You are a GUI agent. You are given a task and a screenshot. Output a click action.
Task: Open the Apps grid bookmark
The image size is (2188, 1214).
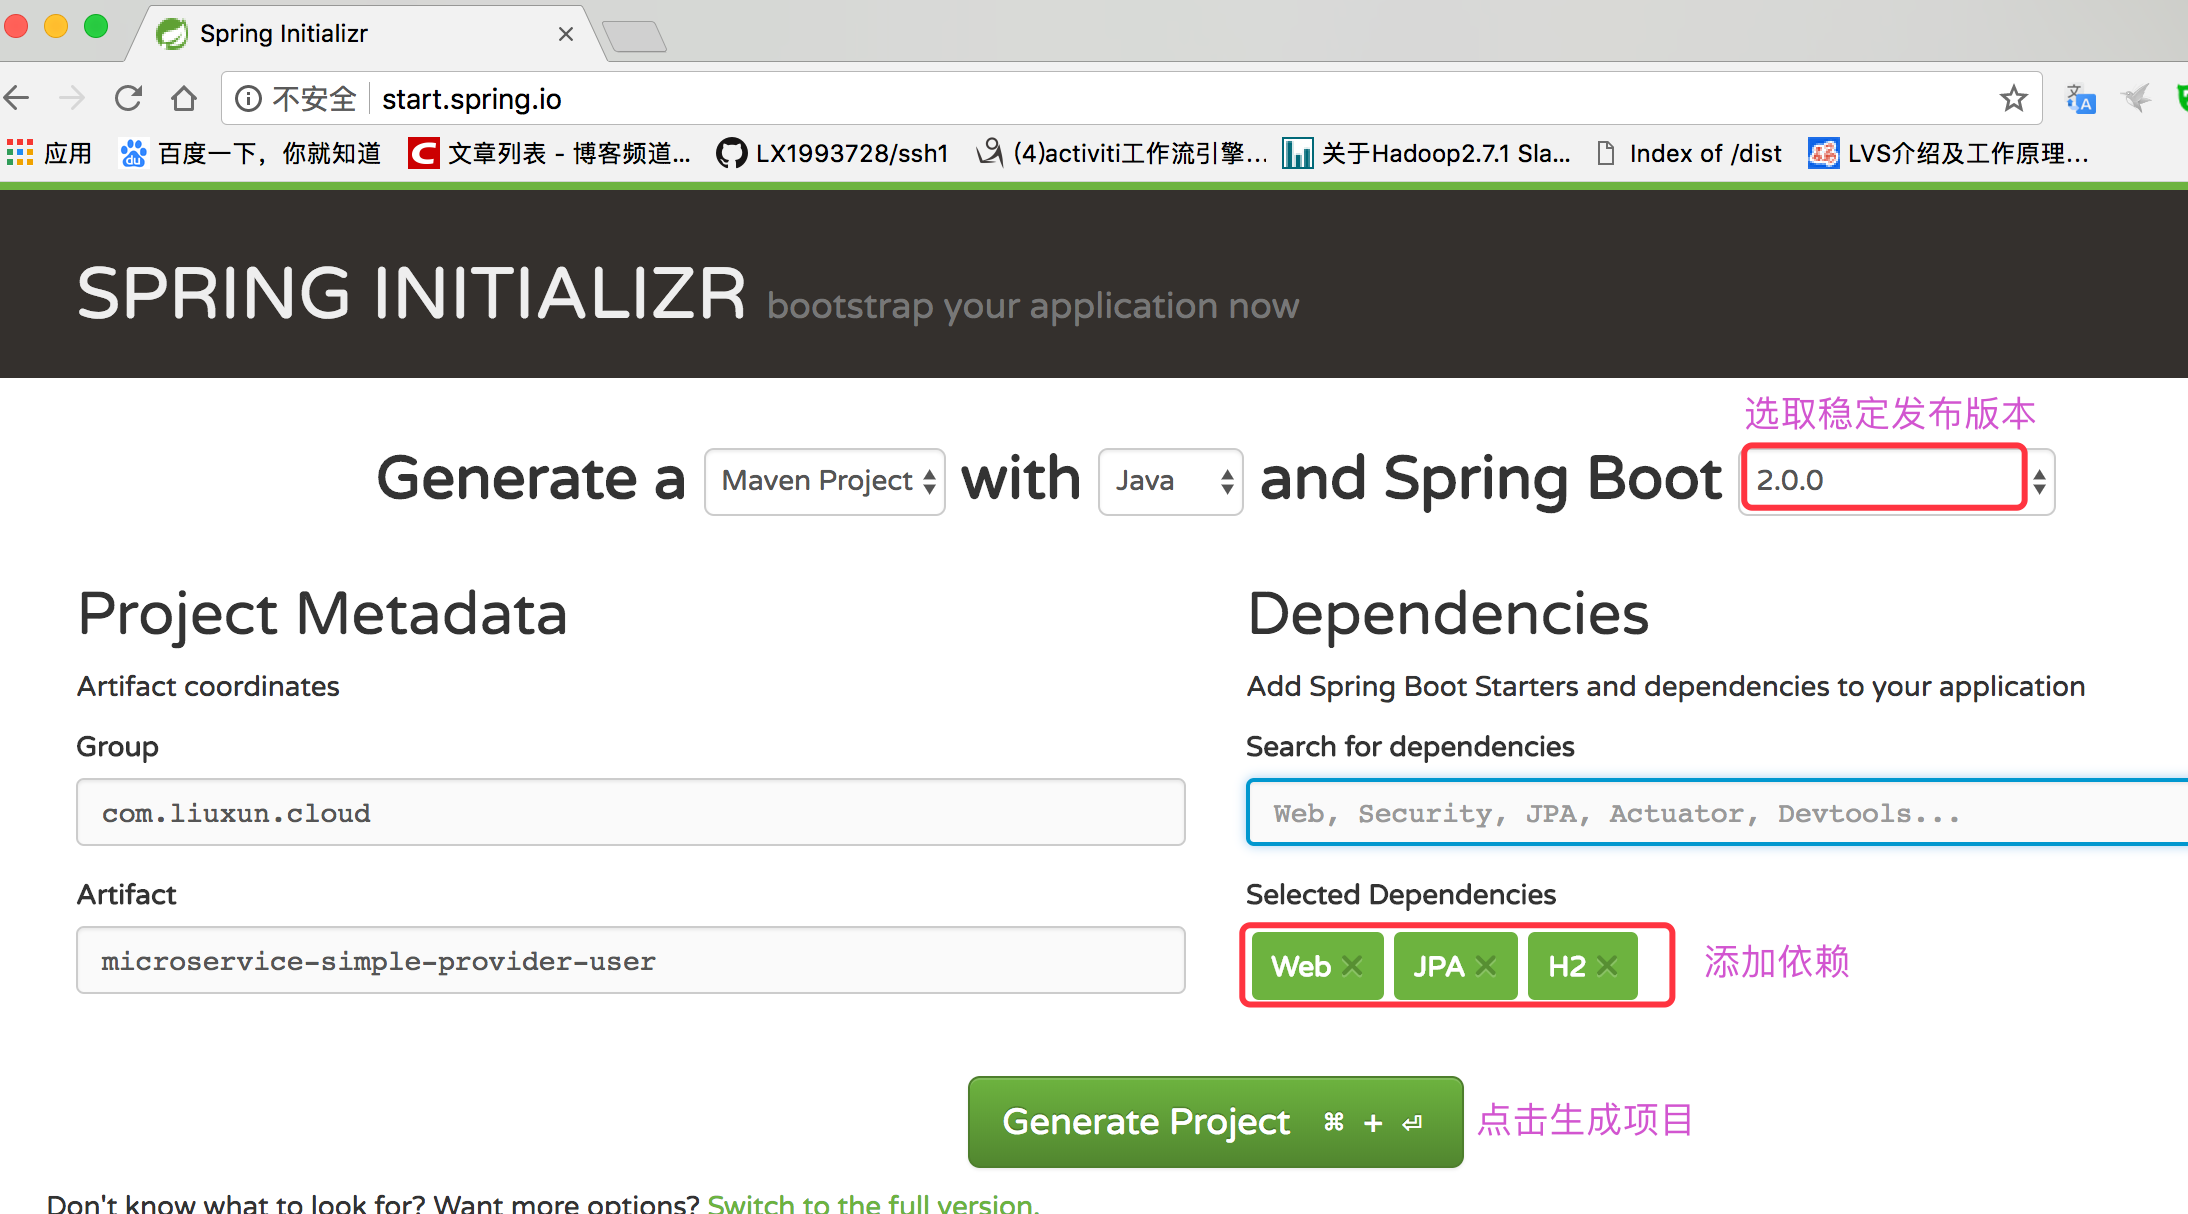[x=49, y=153]
